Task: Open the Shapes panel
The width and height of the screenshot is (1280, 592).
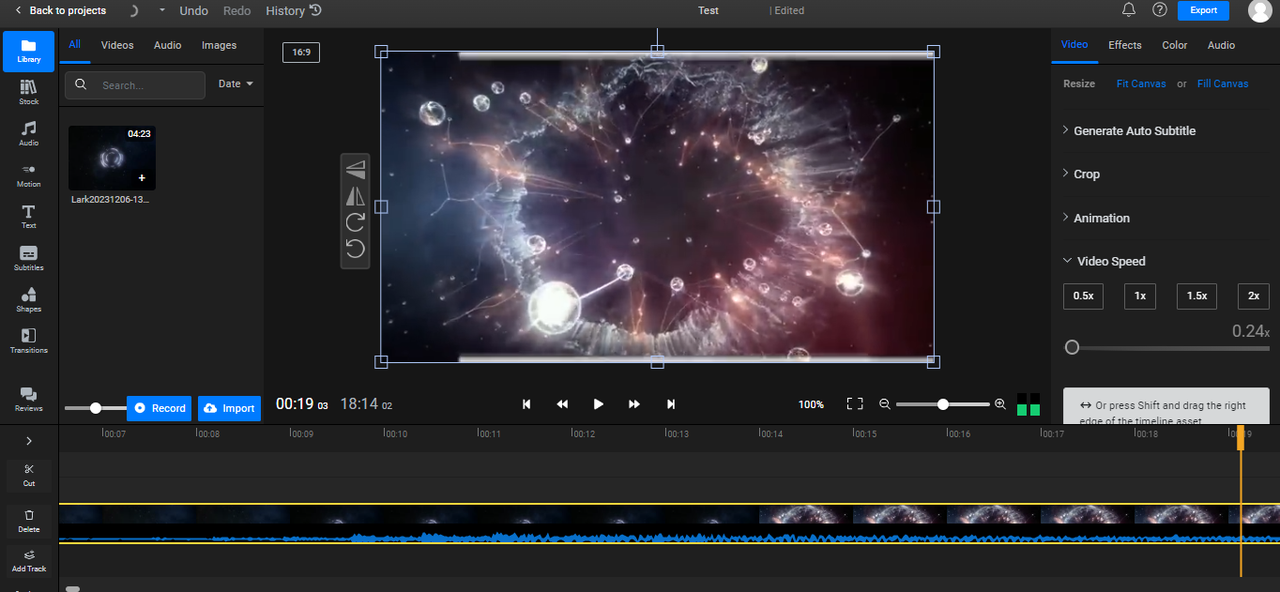Action: point(29,299)
